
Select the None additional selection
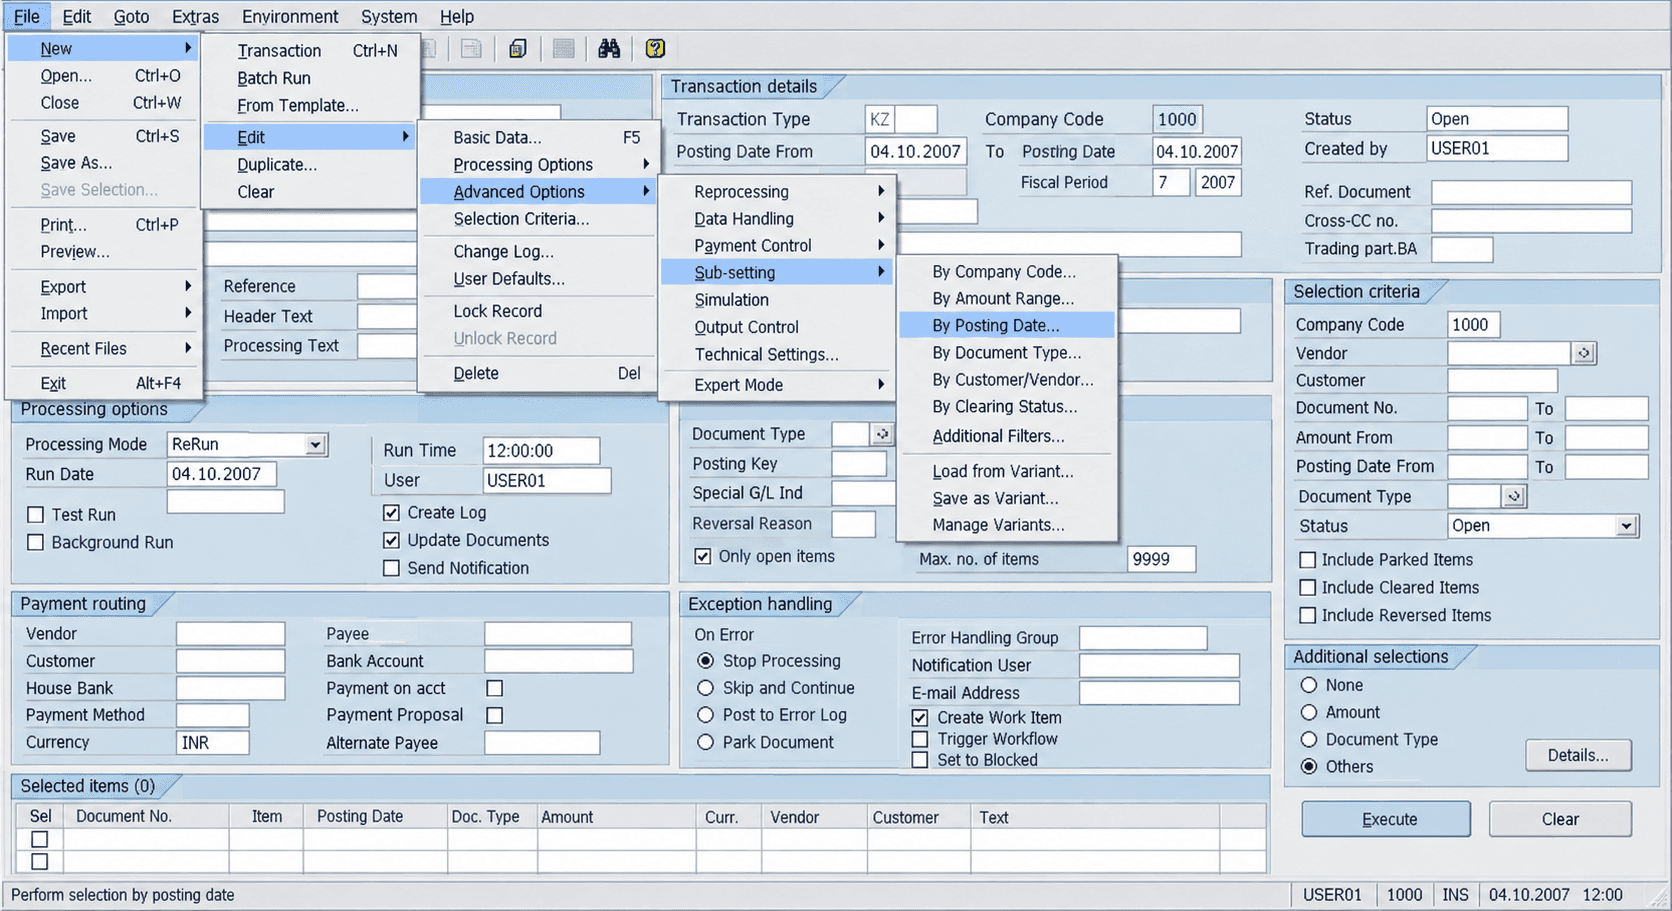click(1309, 685)
